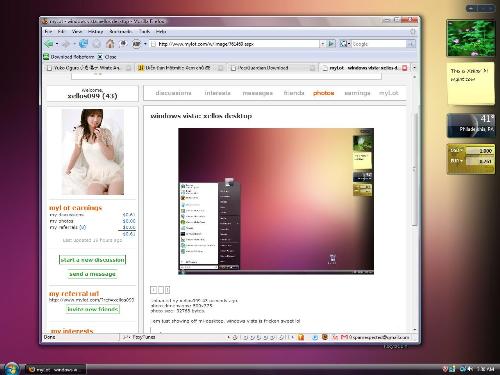The width and height of the screenshot is (500, 375).
Task: Open the messages section link
Action: tap(257, 93)
